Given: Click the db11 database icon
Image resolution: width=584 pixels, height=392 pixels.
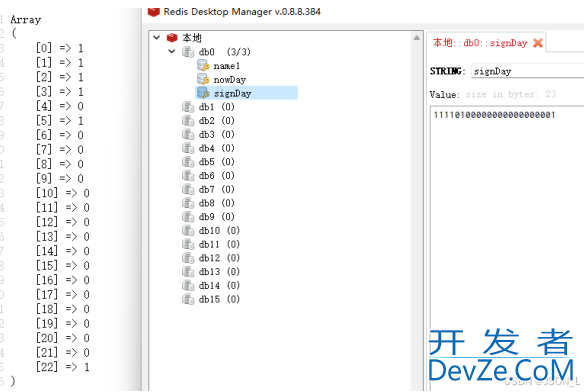Looking at the screenshot, I should (x=188, y=244).
